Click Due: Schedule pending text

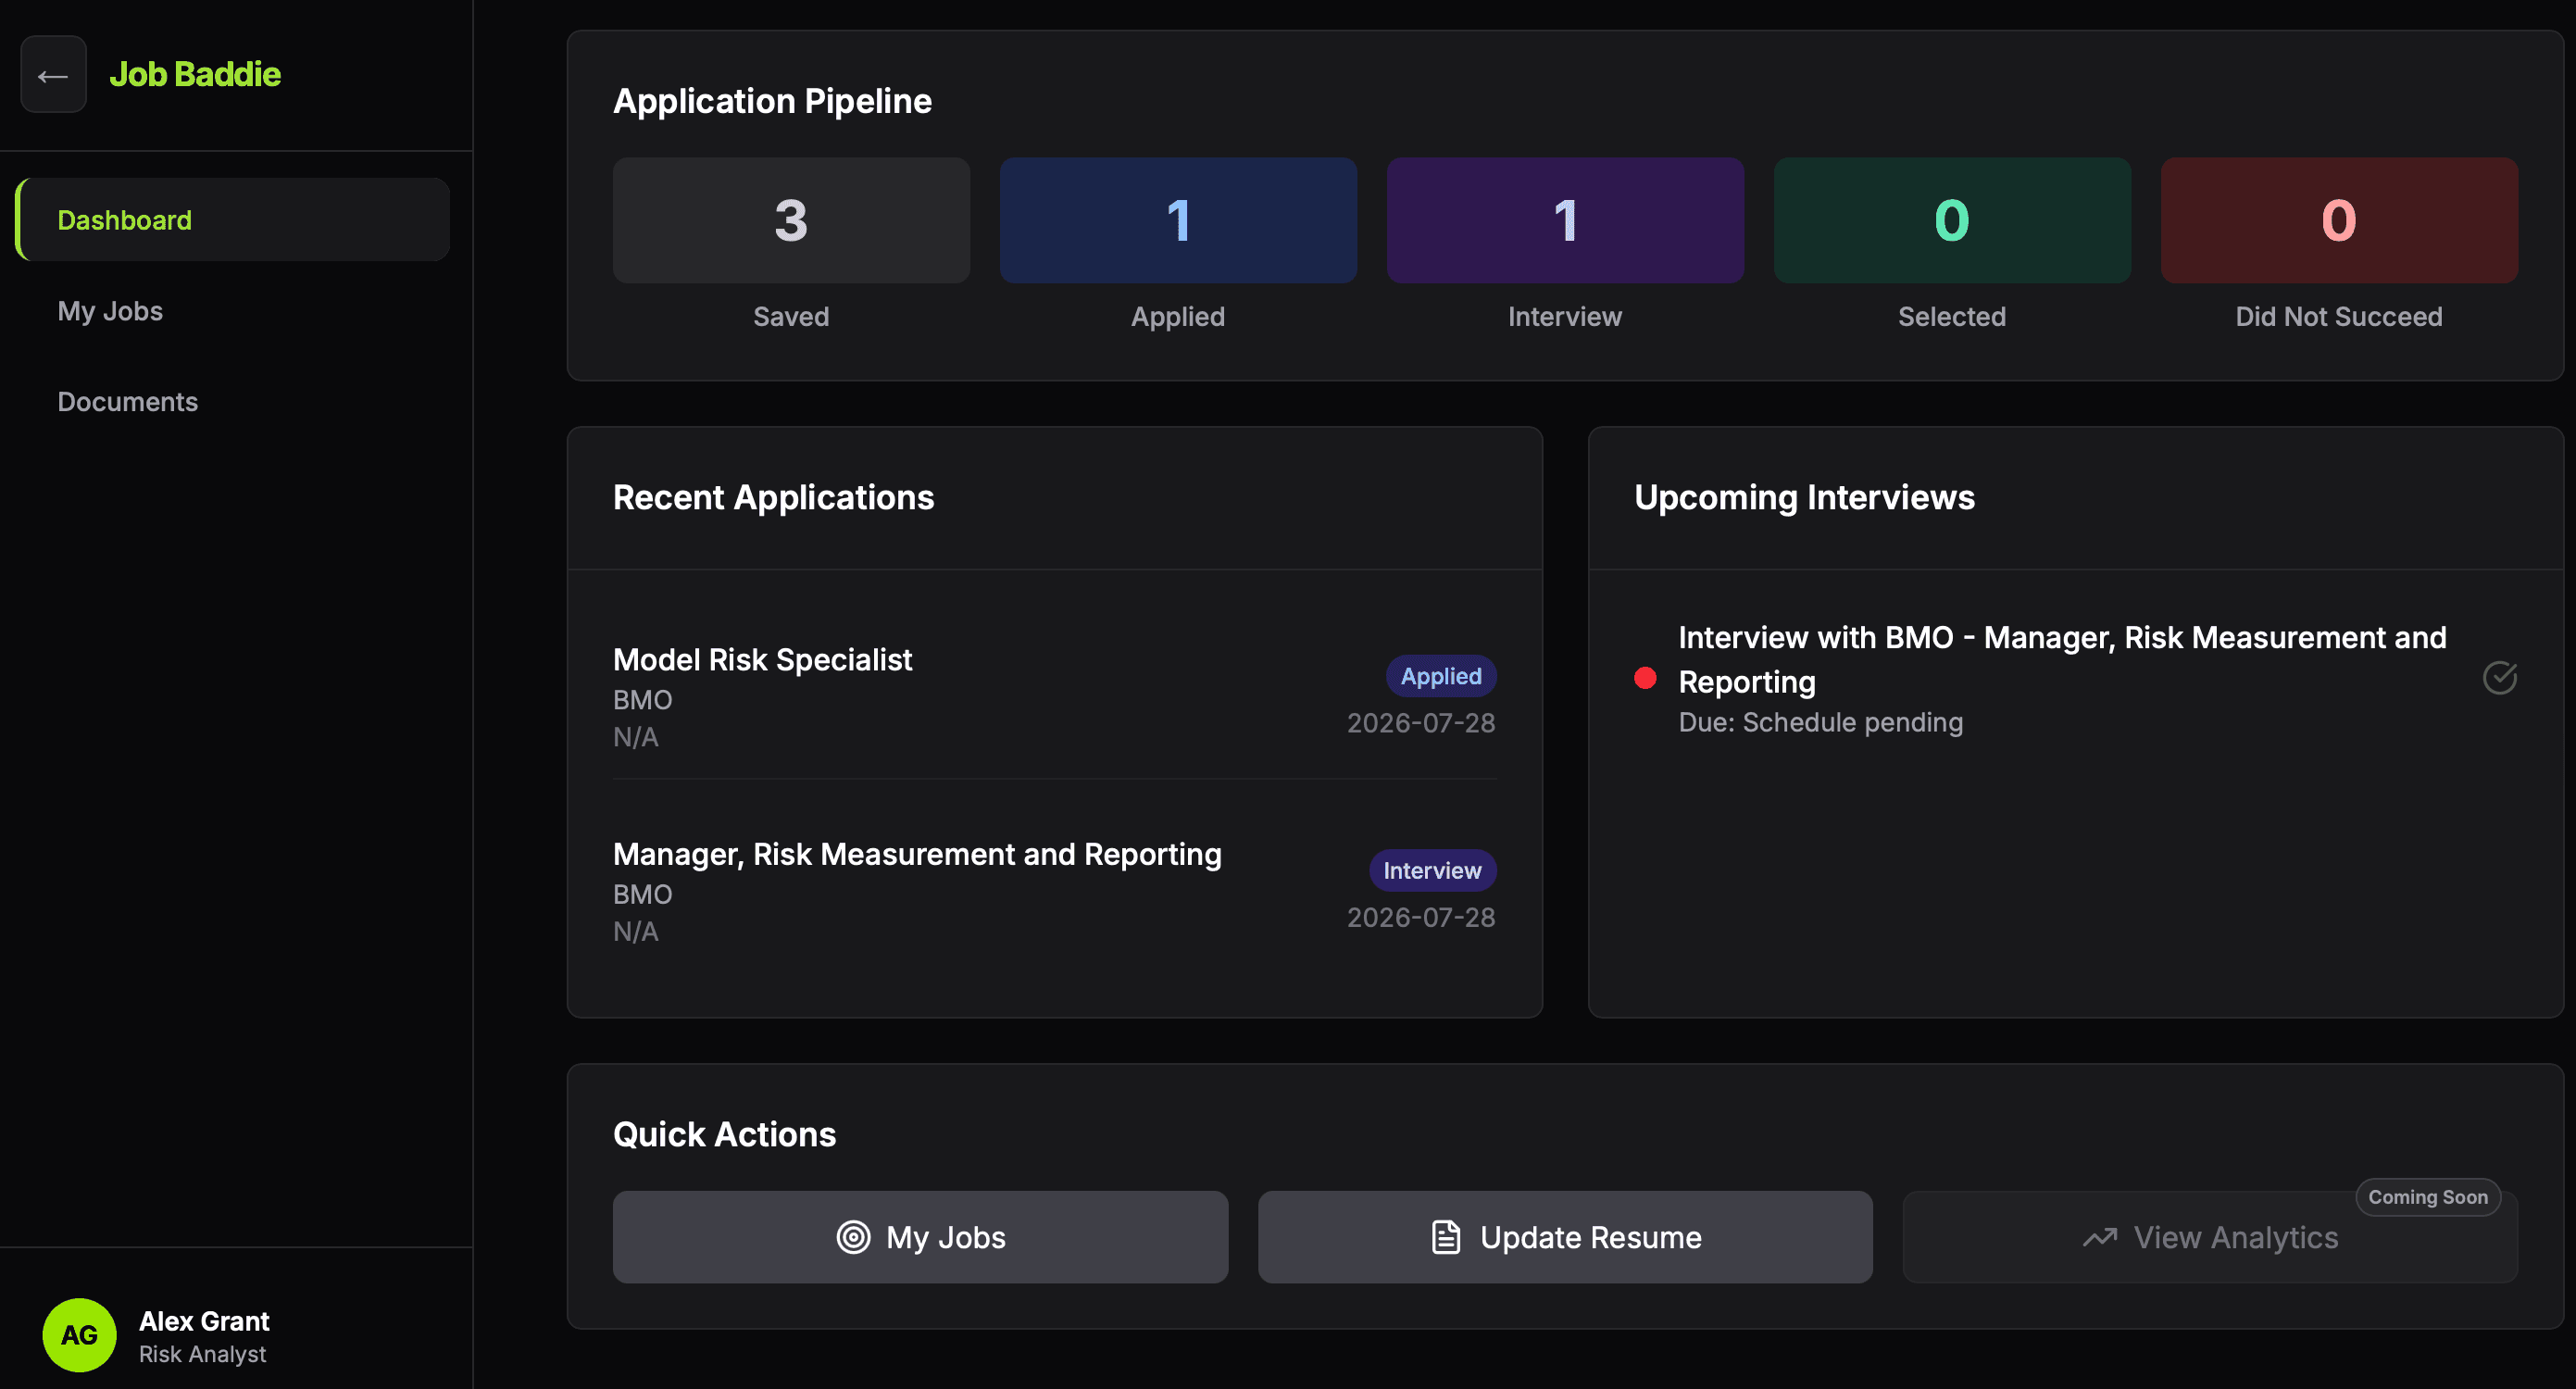(x=1820, y=722)
